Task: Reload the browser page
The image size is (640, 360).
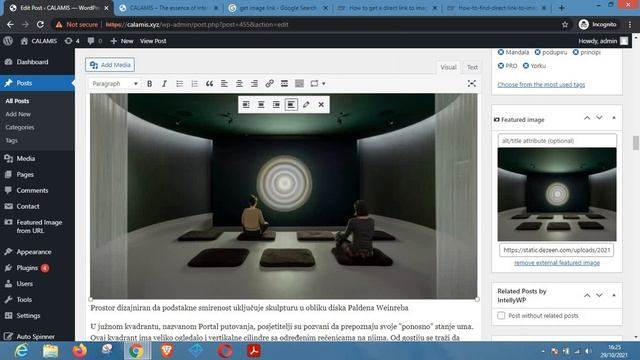Action: [x=40, y=24]
